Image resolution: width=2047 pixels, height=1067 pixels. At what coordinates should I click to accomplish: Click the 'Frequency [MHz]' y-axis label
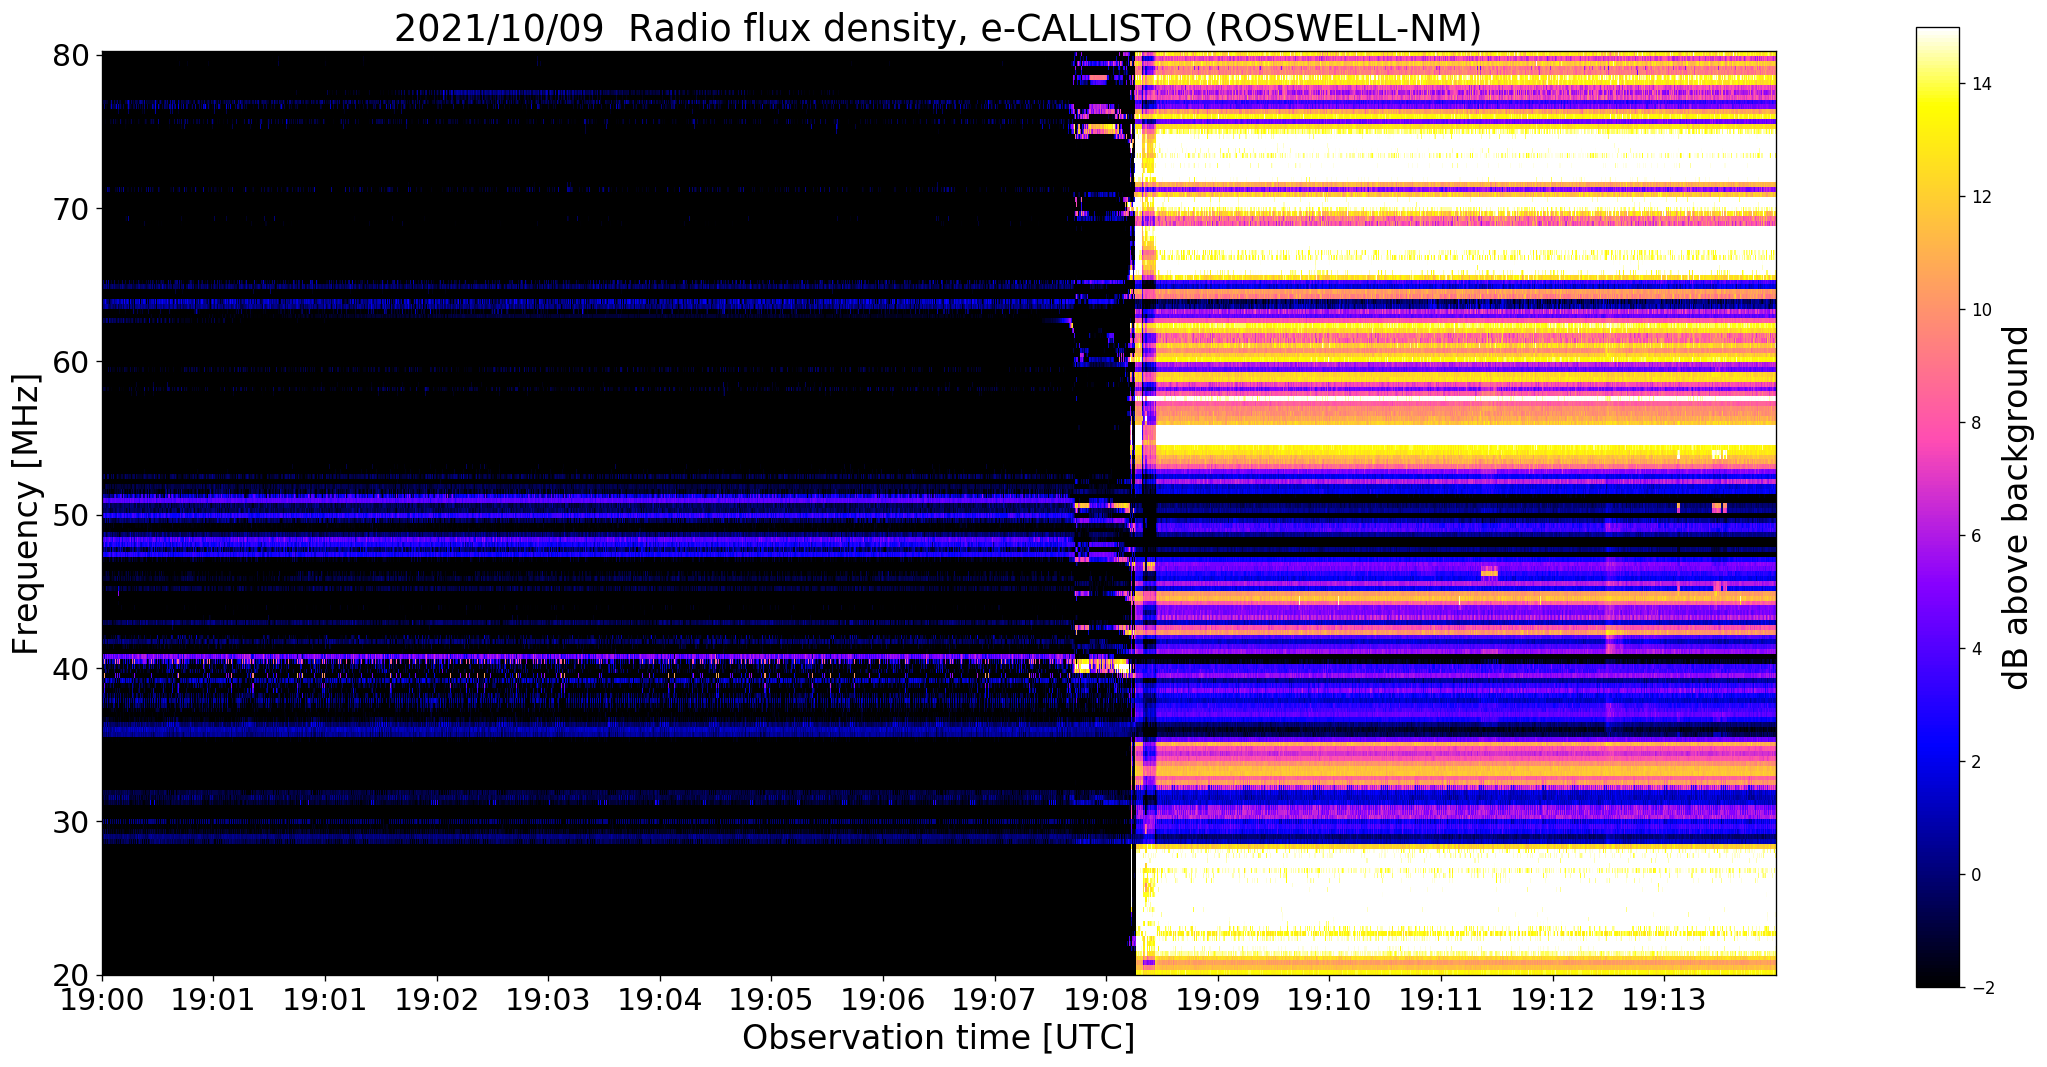point(26,514)
